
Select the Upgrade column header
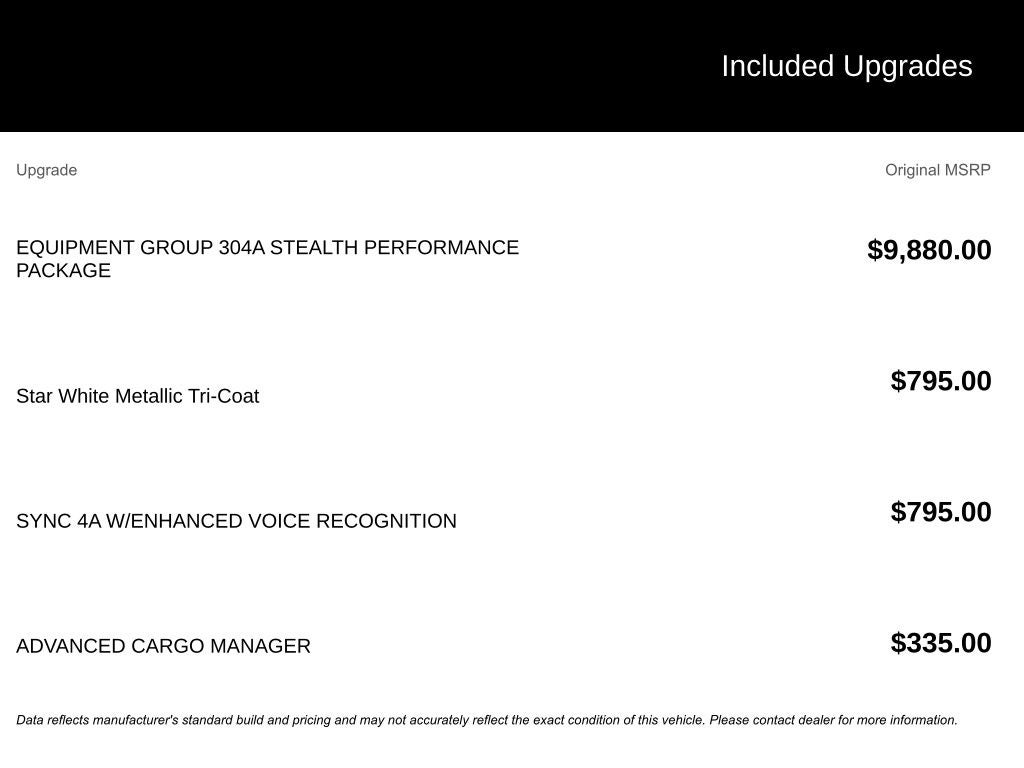tap(46, 170)
